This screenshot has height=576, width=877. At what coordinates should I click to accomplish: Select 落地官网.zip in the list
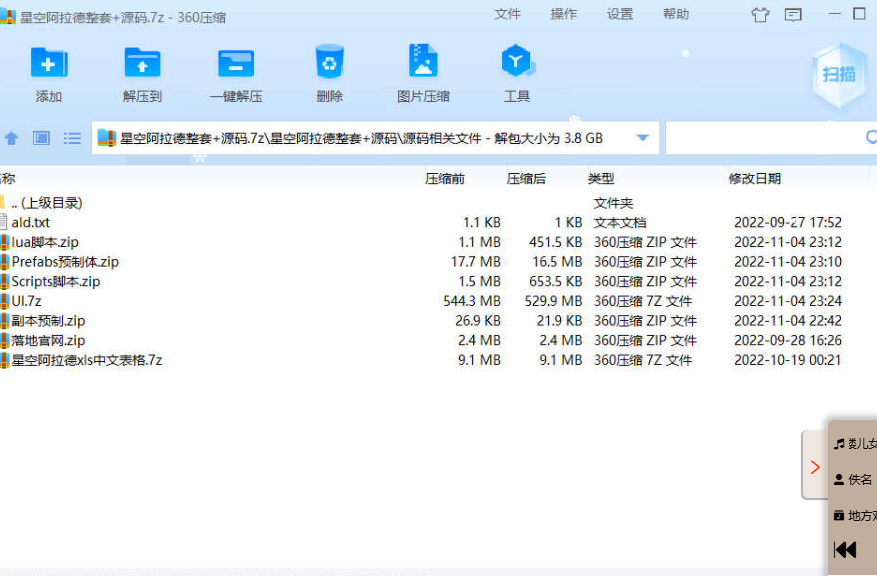(x=48, y=340)
